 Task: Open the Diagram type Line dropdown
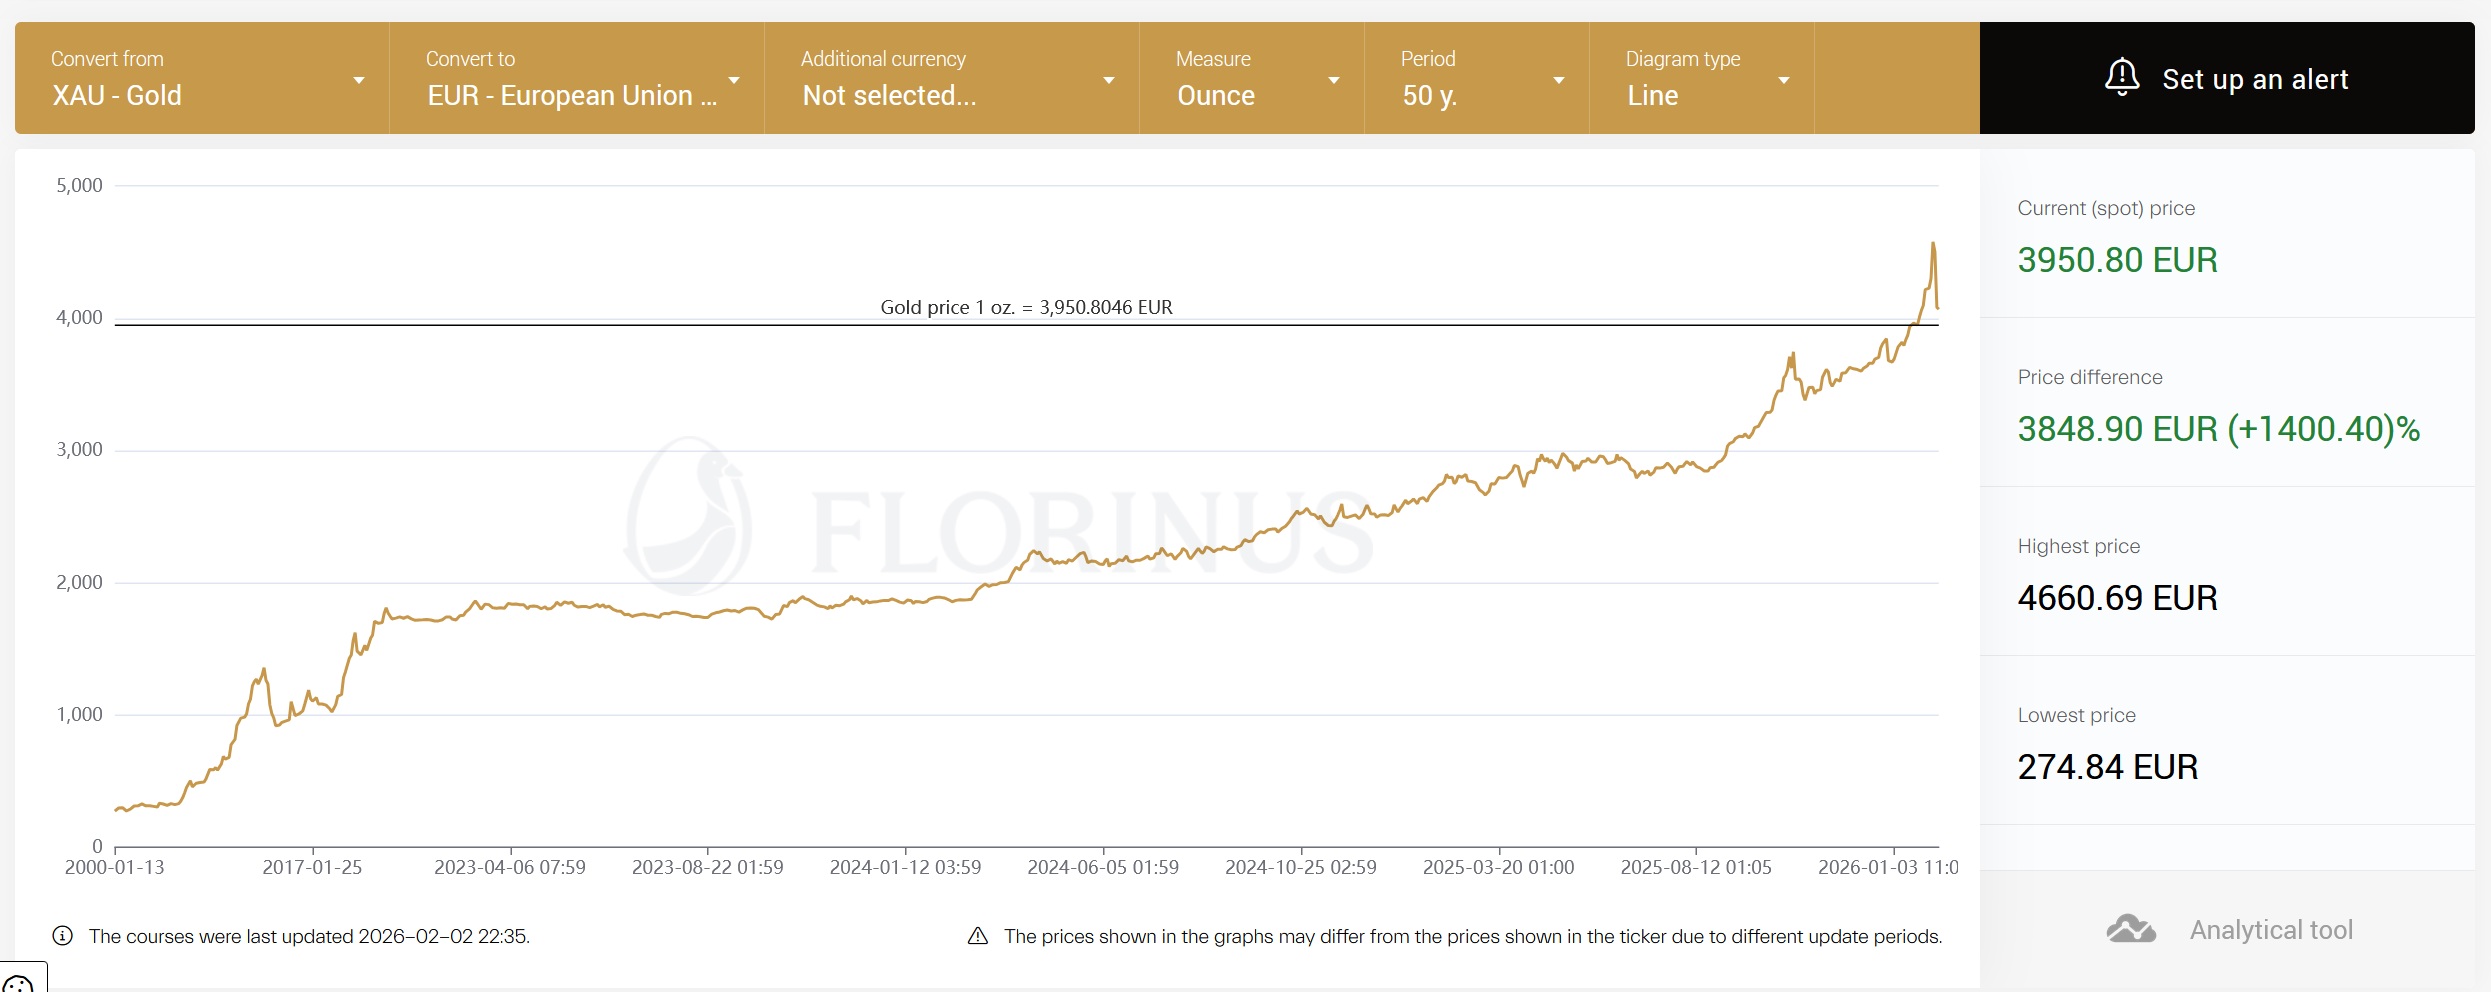tap(1702, 78)
